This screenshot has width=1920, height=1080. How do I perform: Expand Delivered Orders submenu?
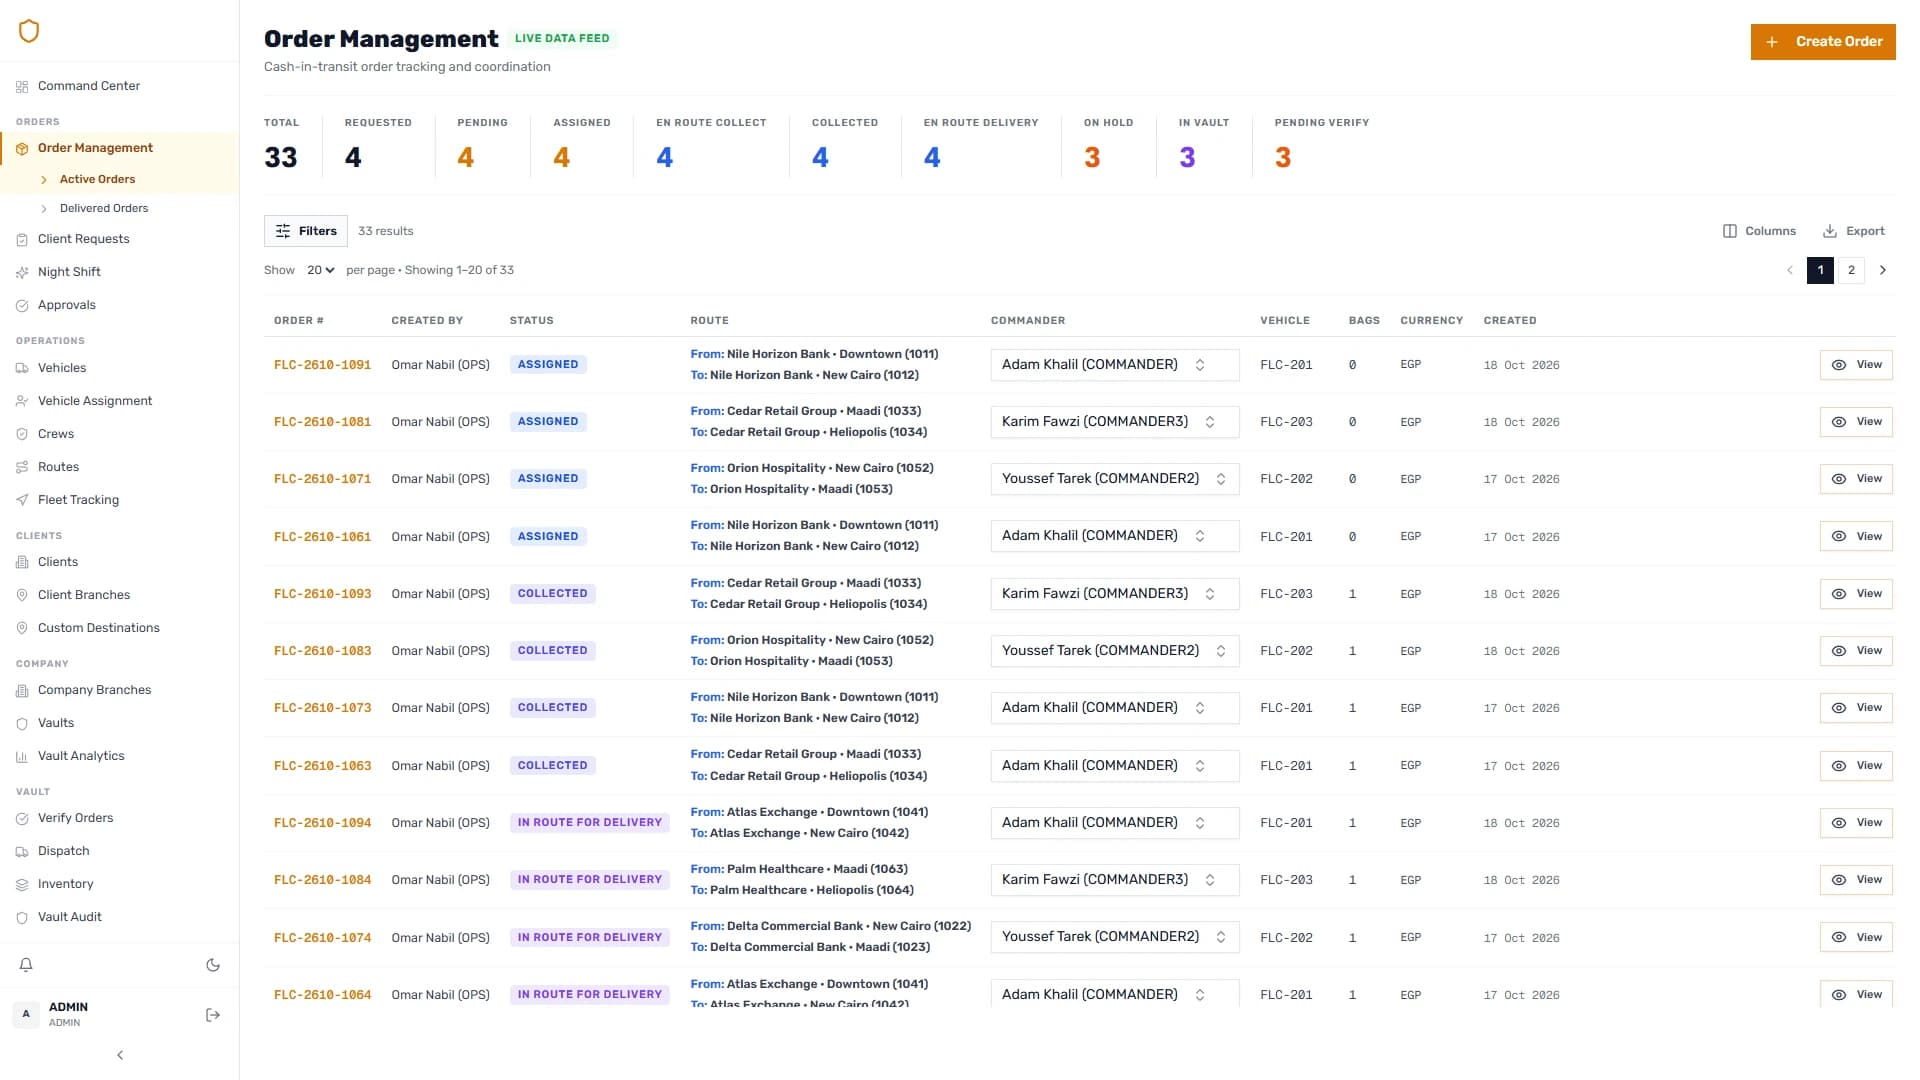pyautogui.click(x=44, y=209)
